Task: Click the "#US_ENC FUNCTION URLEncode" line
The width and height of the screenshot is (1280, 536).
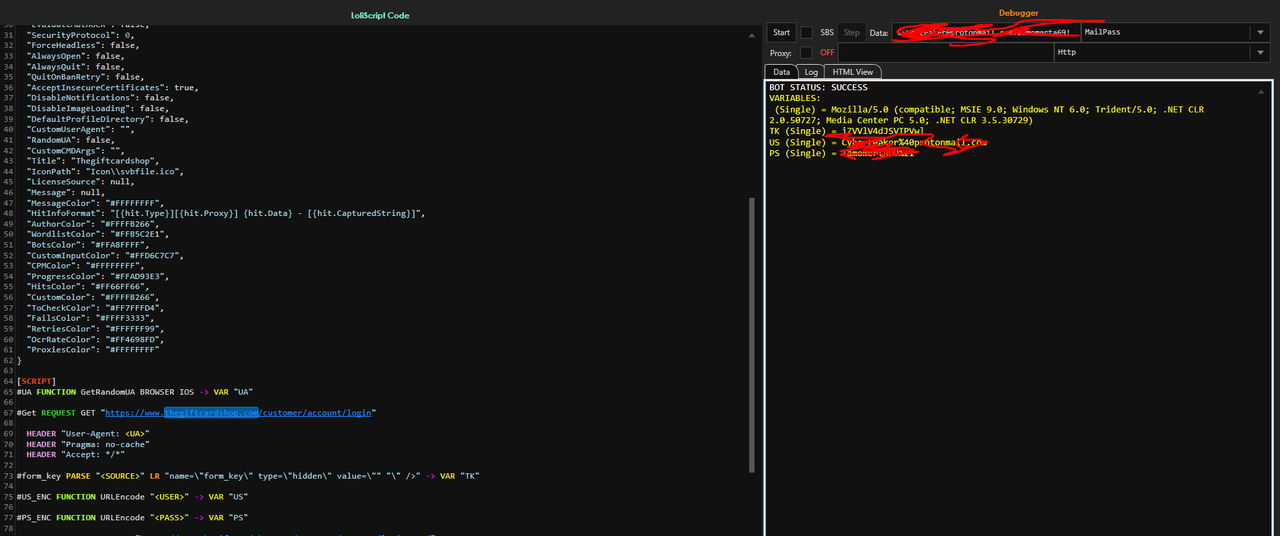Action: click(132, 496)
